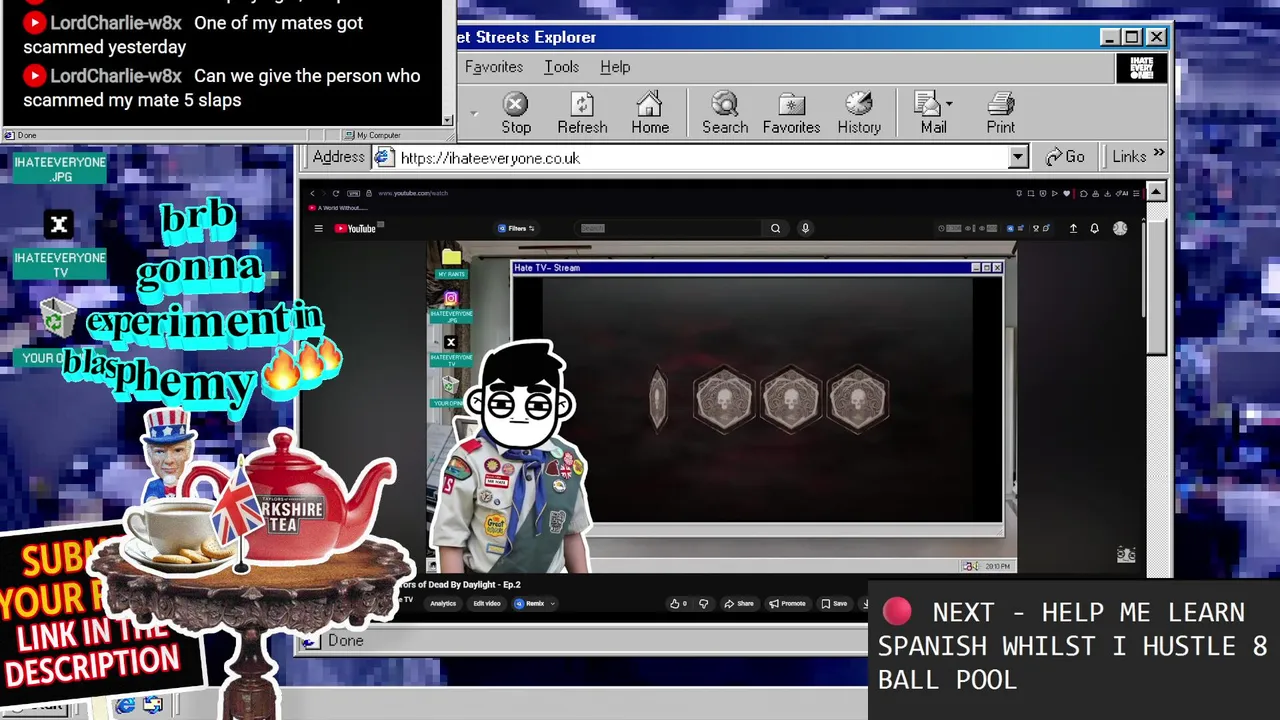
Task: Open YouTube notifications bell
Action: (1094, 228)
